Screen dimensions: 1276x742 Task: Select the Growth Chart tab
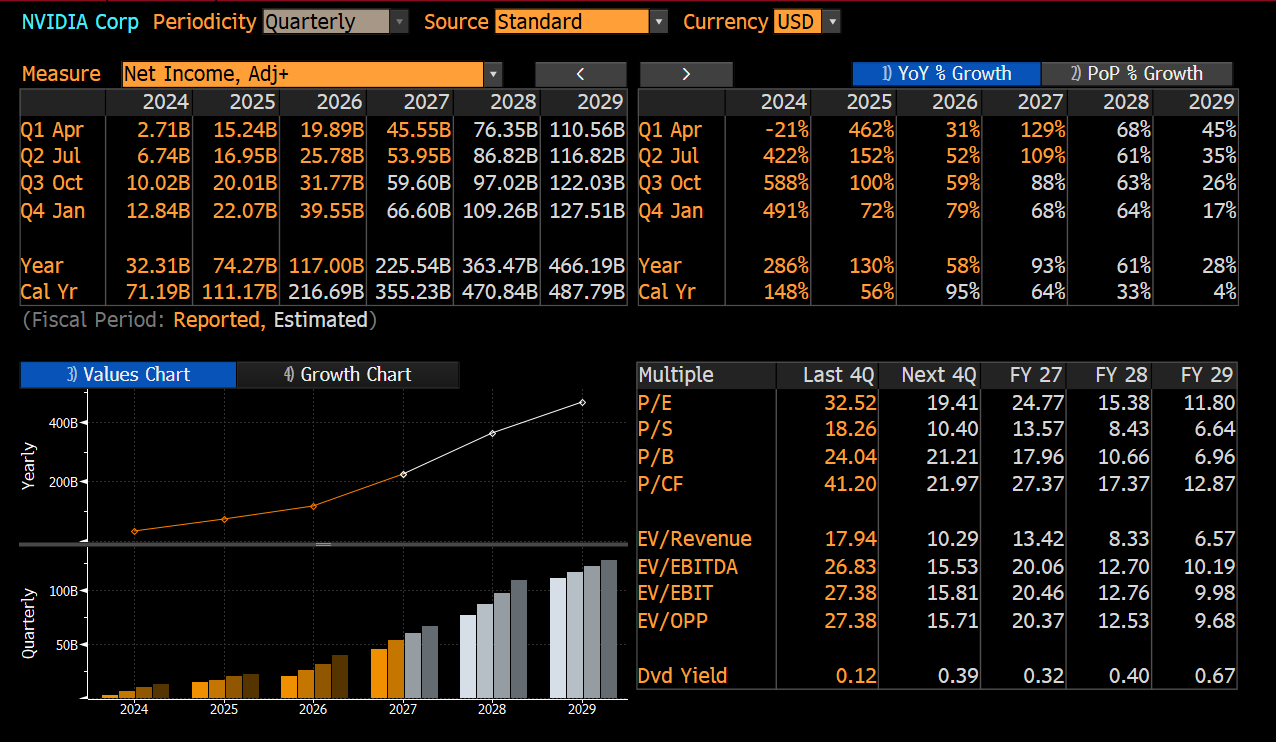(347, 375)
